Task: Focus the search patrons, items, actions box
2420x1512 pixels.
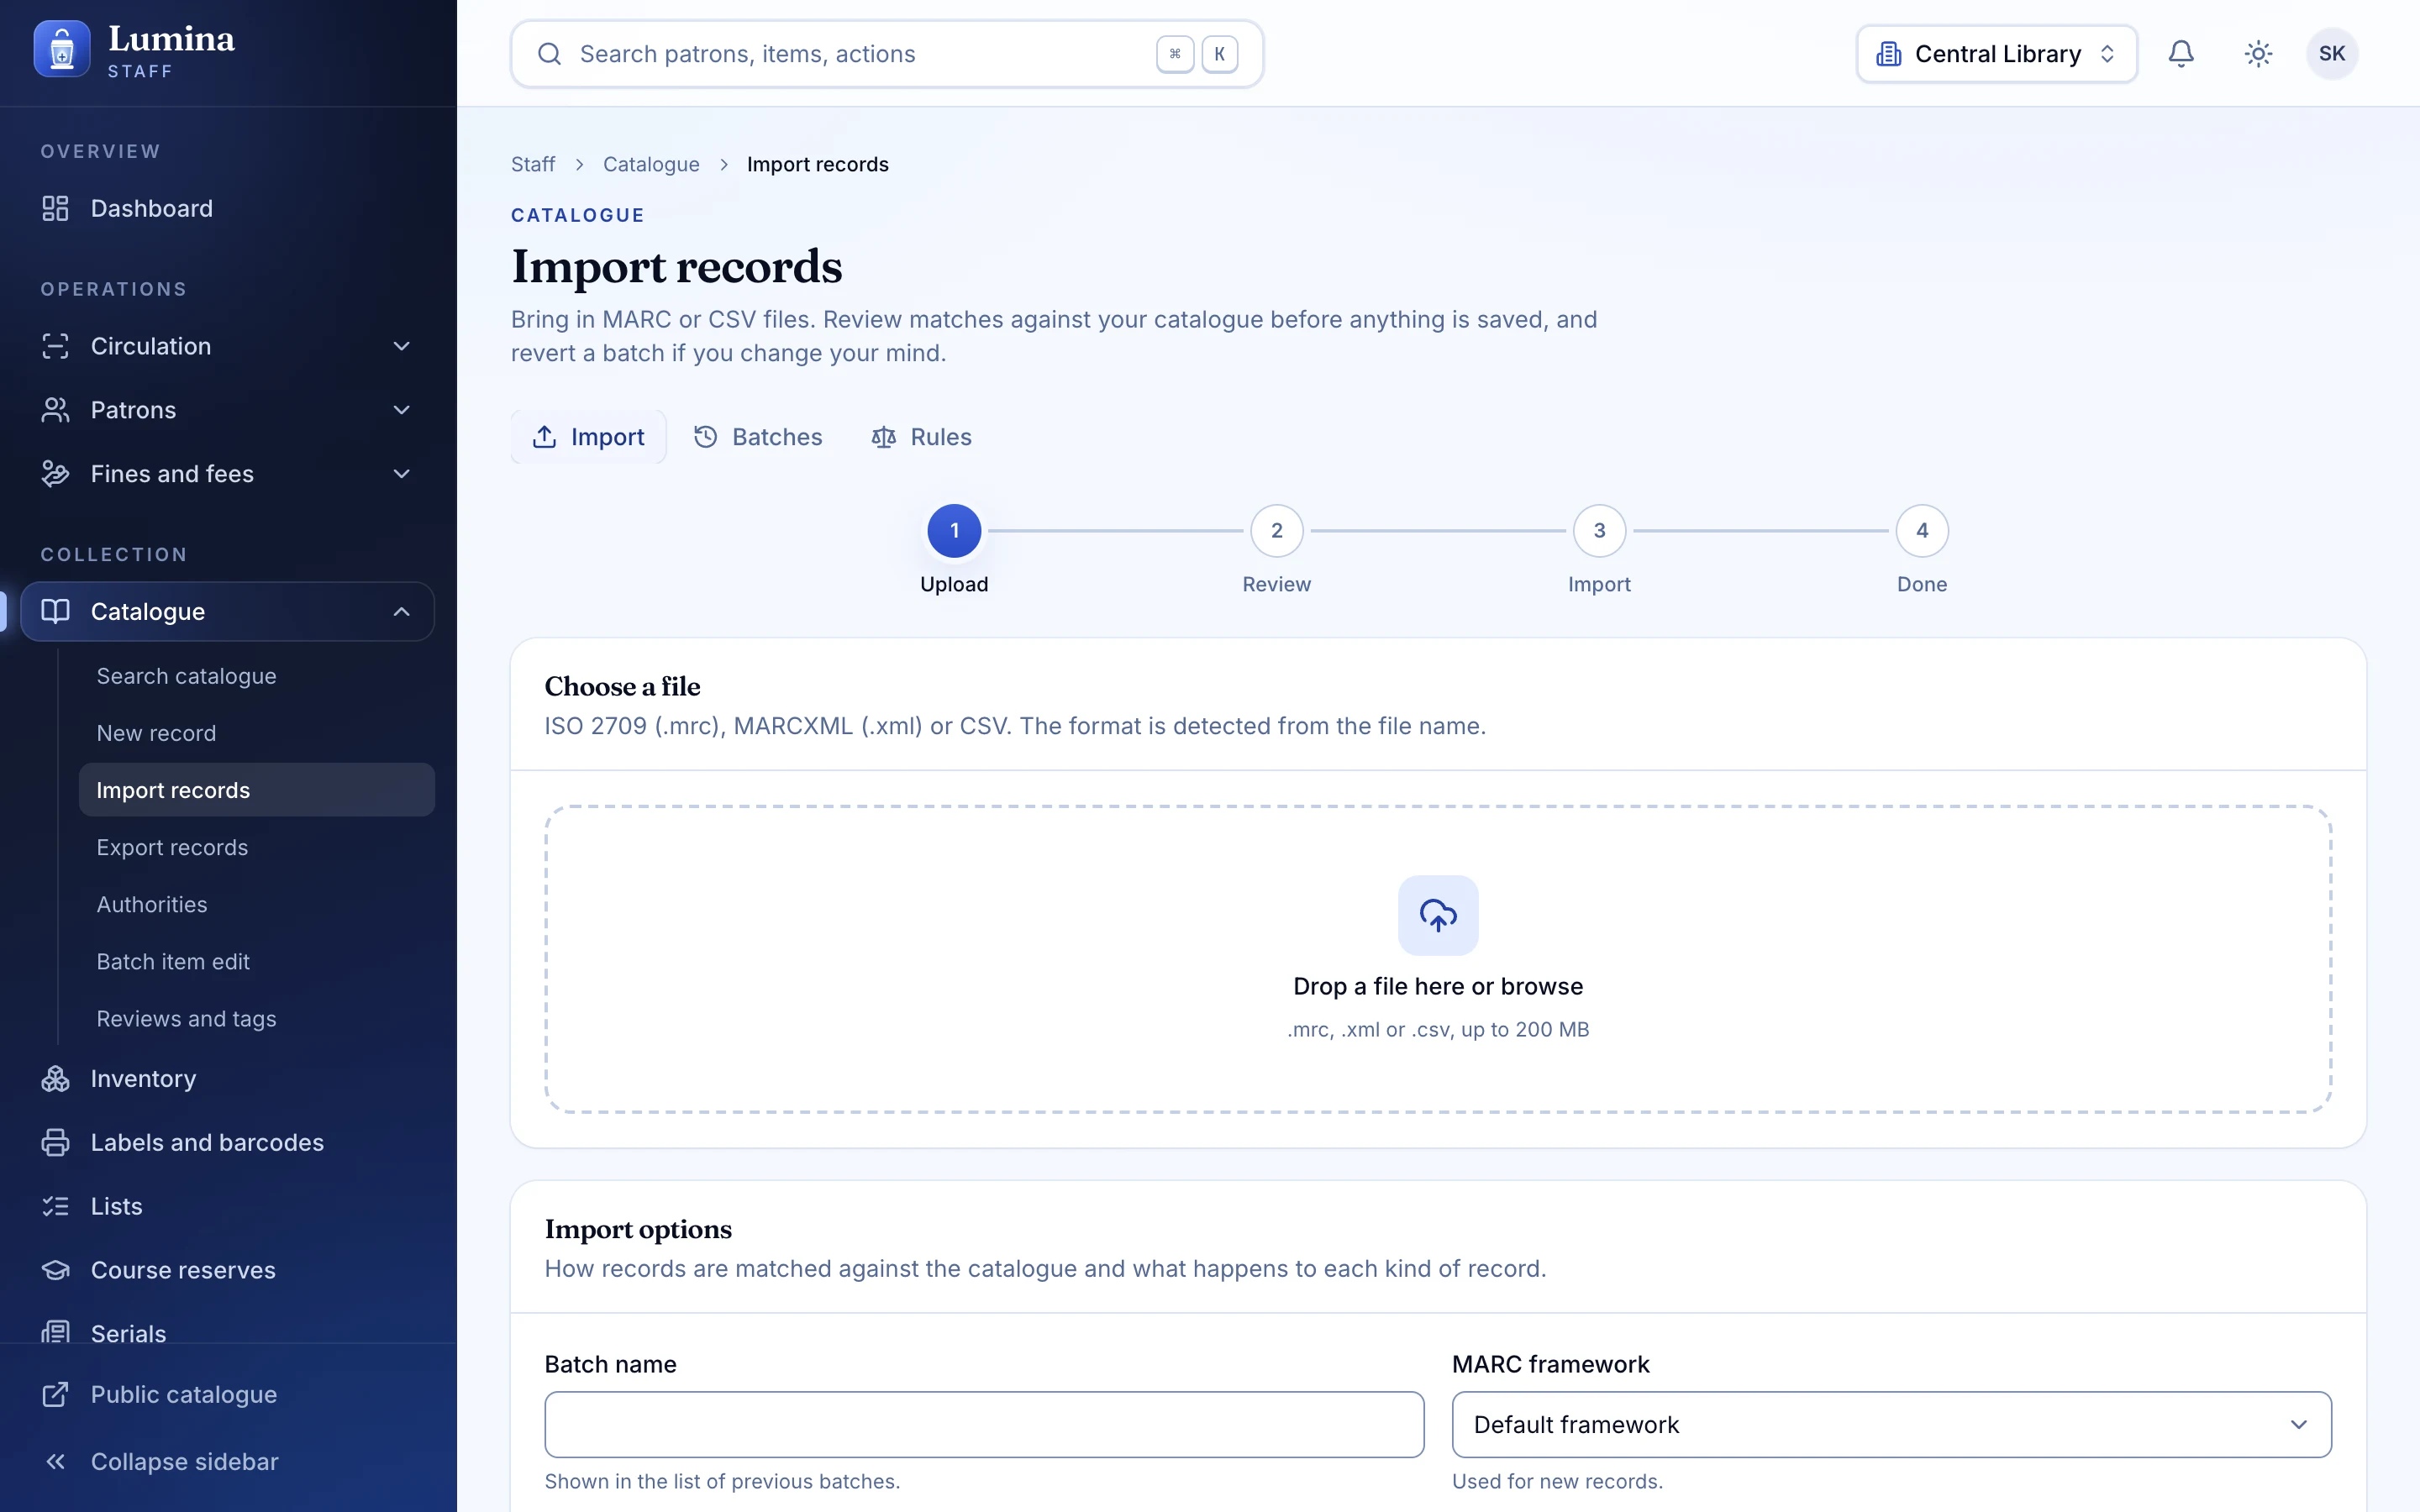Action: pyautogui.click(x=887, y=54)
